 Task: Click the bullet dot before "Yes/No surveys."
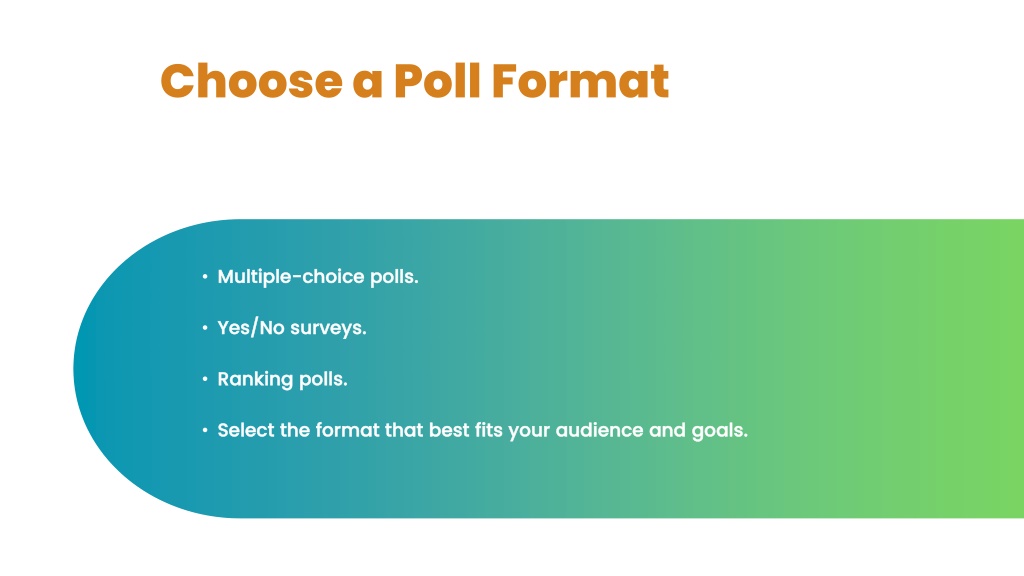(x=205, y=328)
